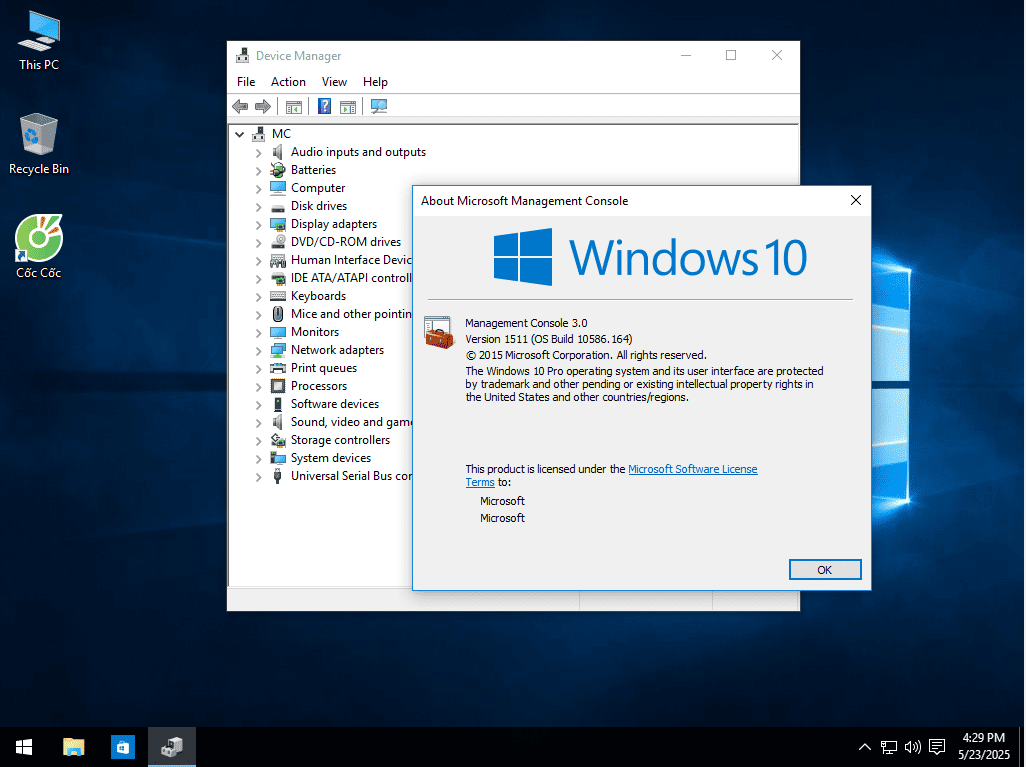Click the Storage controllers category icon
1026x767 pixels.
(278, 440)
